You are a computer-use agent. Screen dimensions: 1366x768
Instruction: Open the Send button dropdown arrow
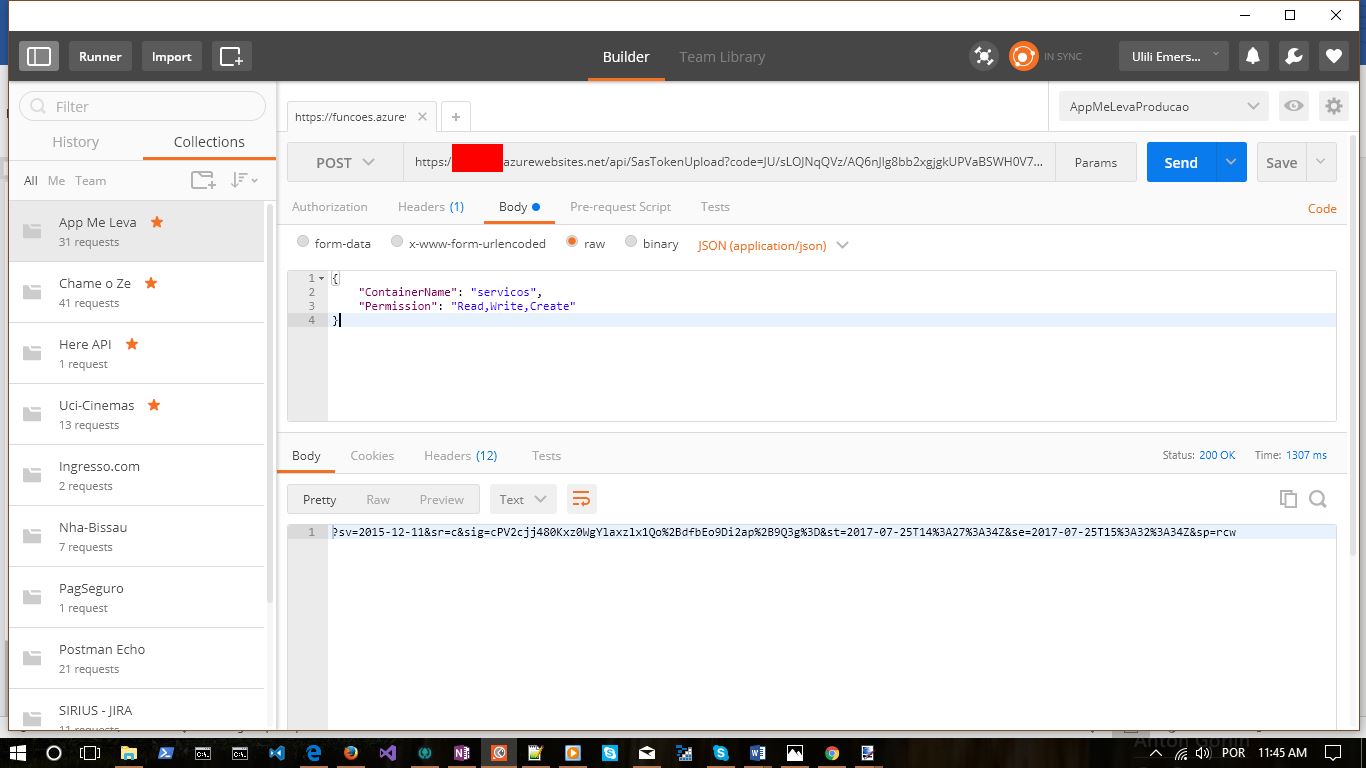pyautogui.click(x=1231, y=162)
